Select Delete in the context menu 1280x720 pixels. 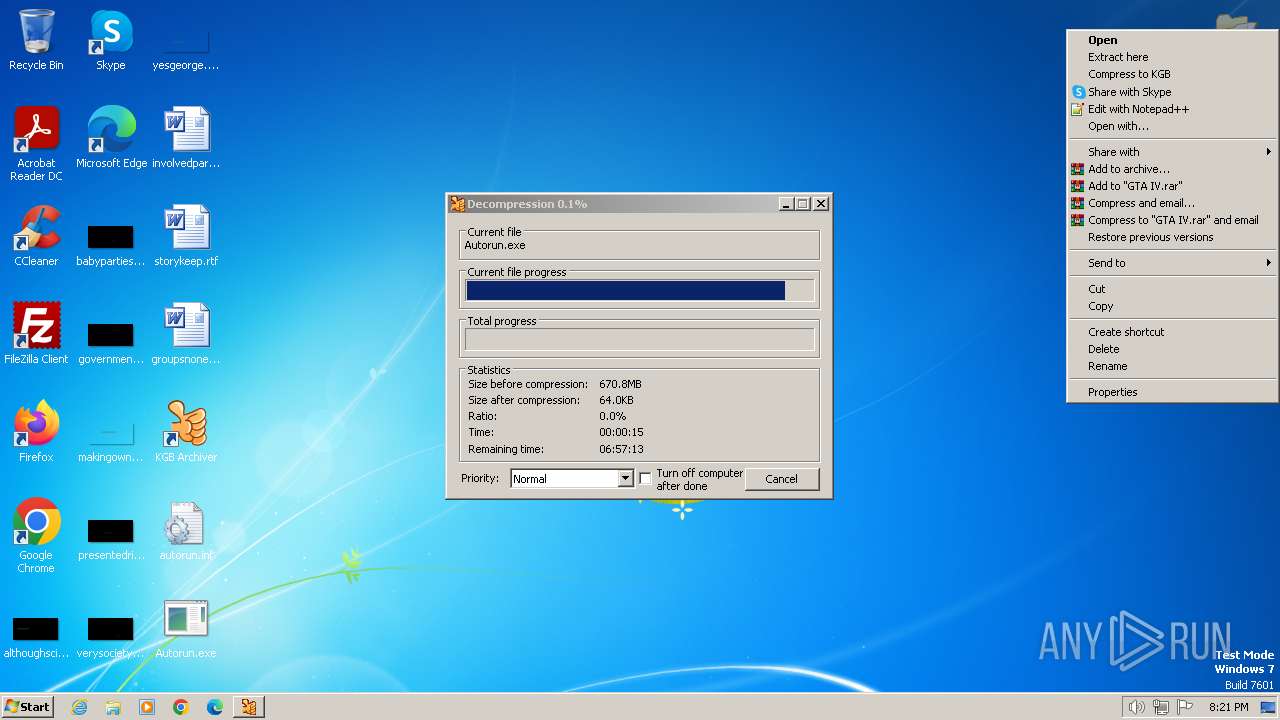click(x=1172, y=349)
